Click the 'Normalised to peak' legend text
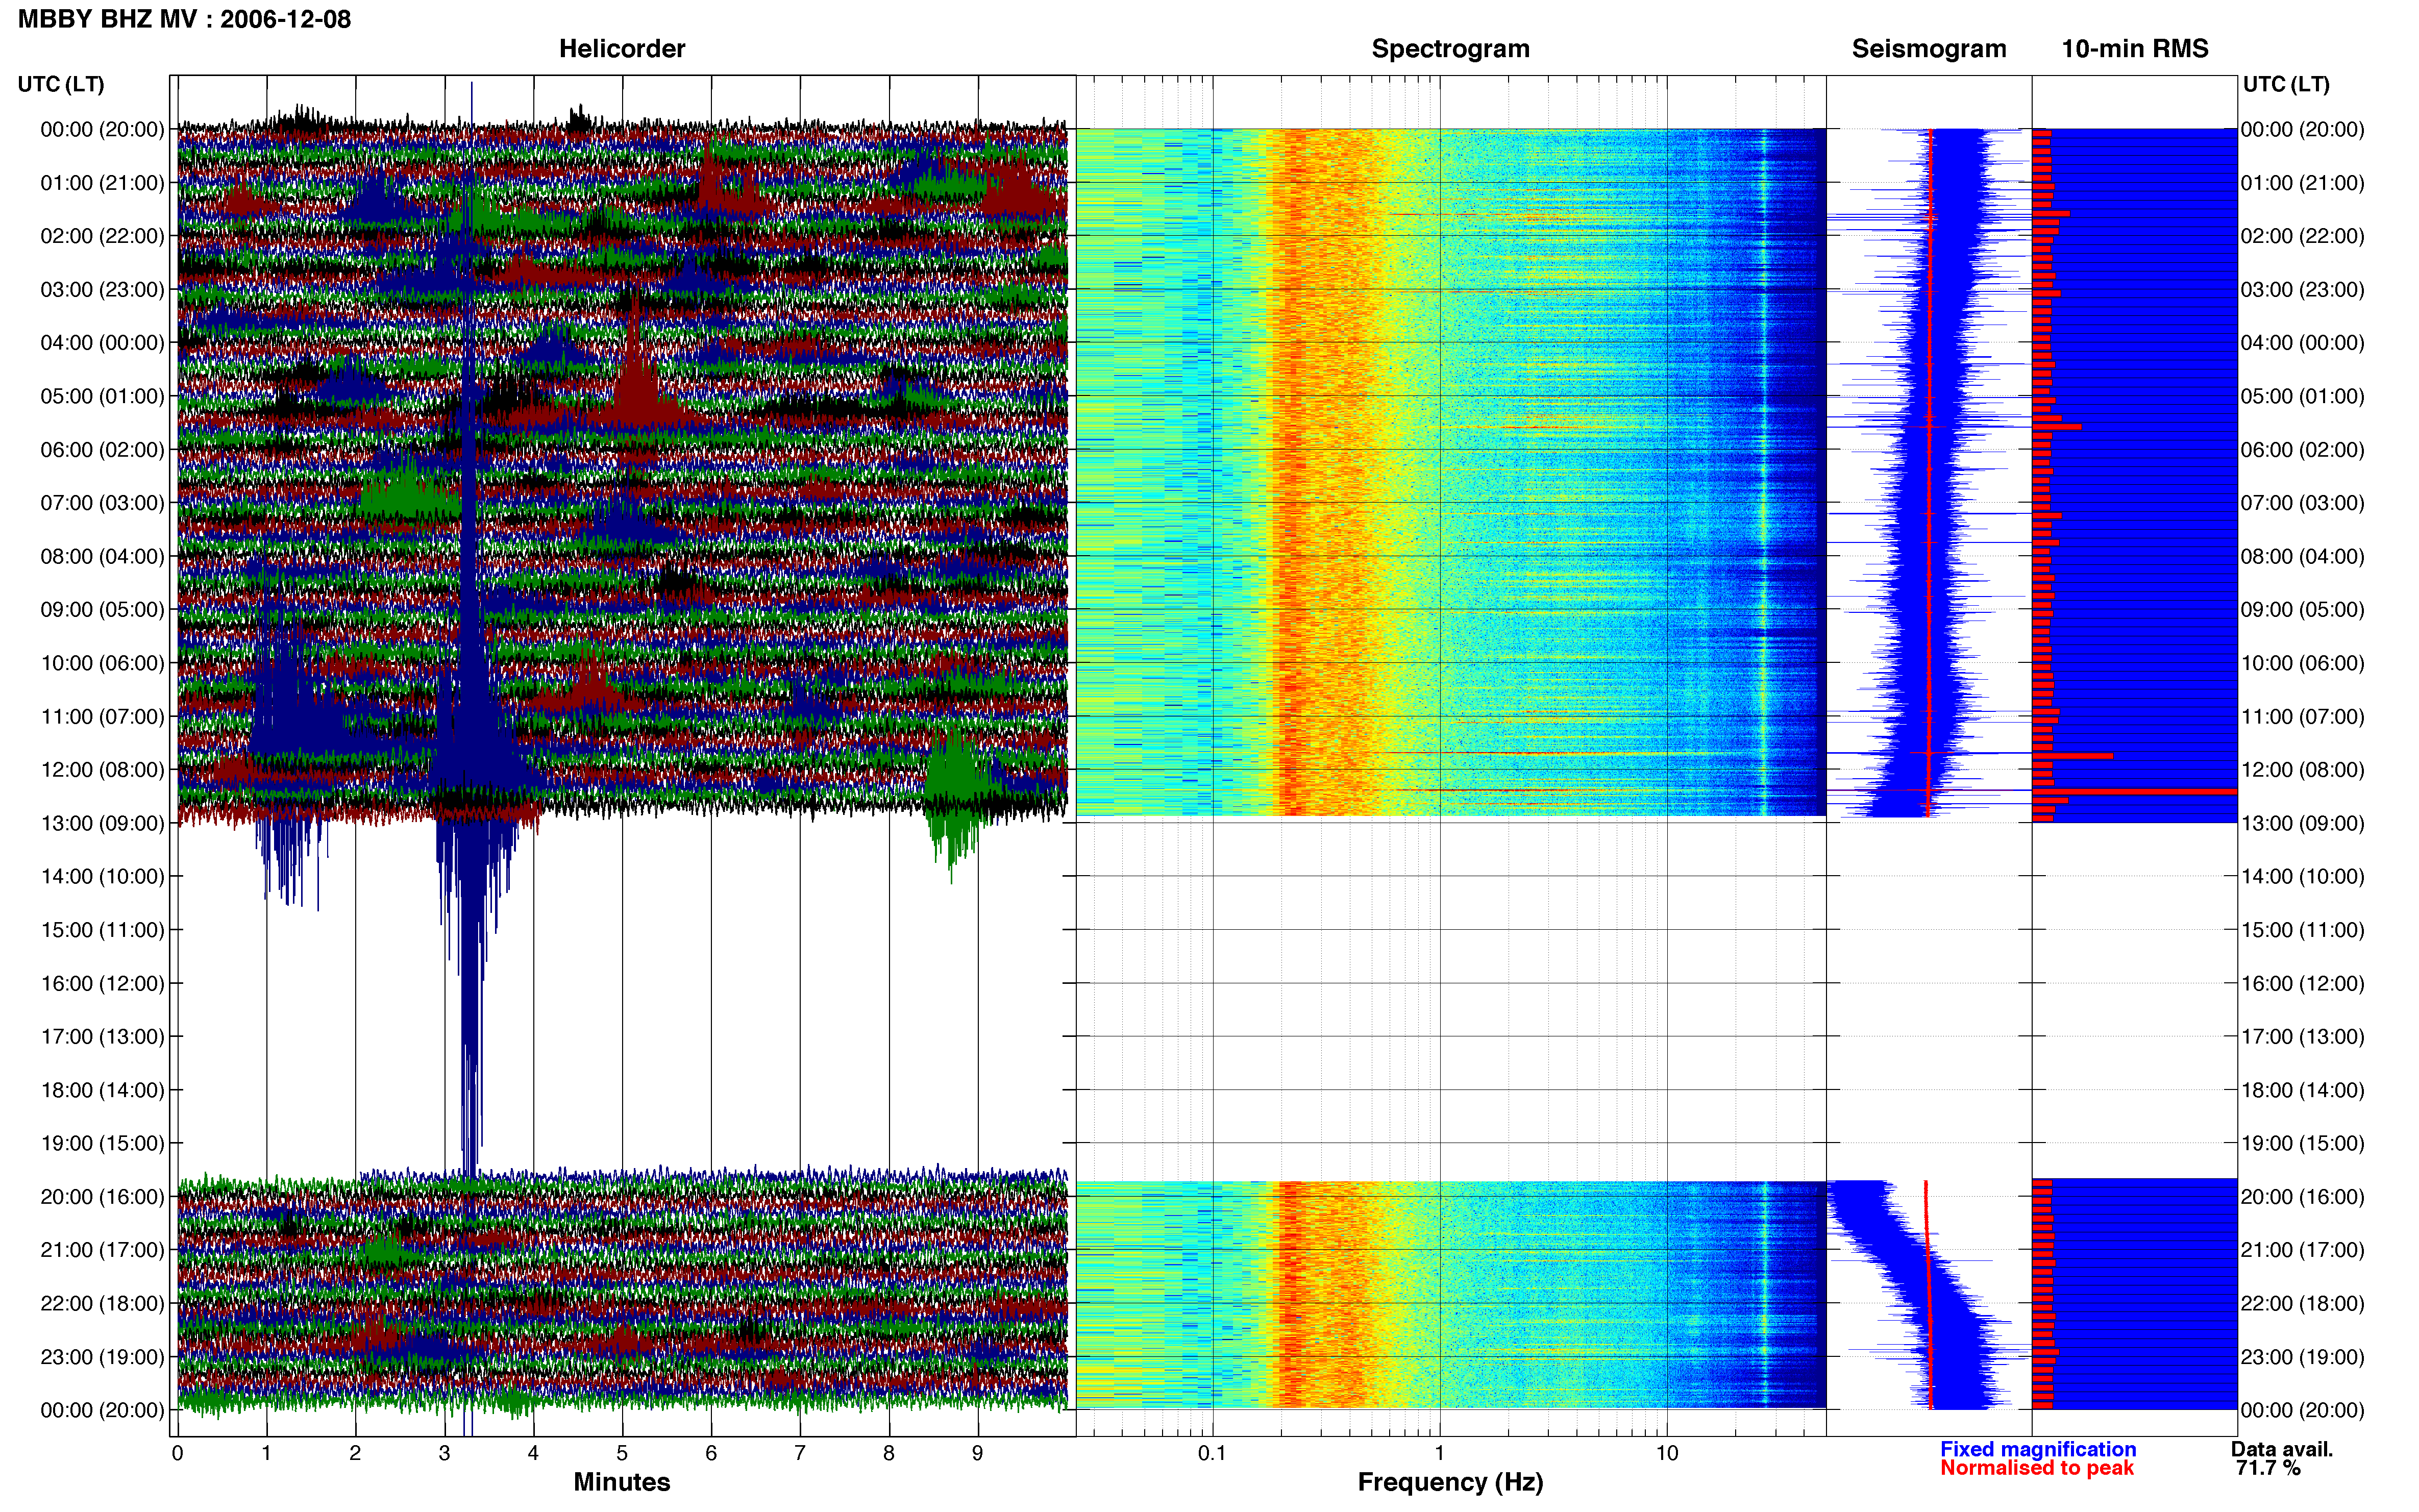This screenshot has height=1512, width=2419. coord(2037,1468)
